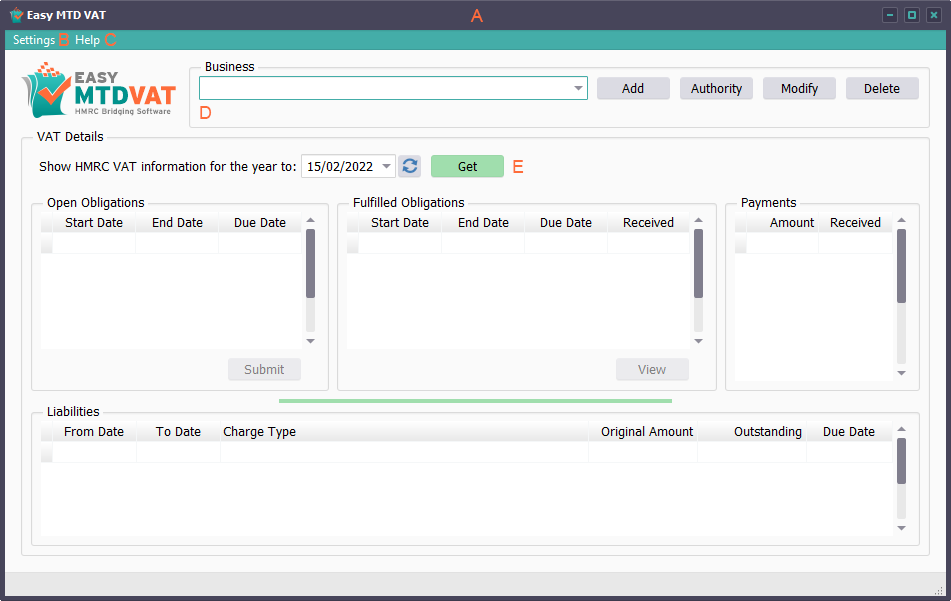
Task: Click the Liabilities scrollbar thumb
Action: [901, 461]
